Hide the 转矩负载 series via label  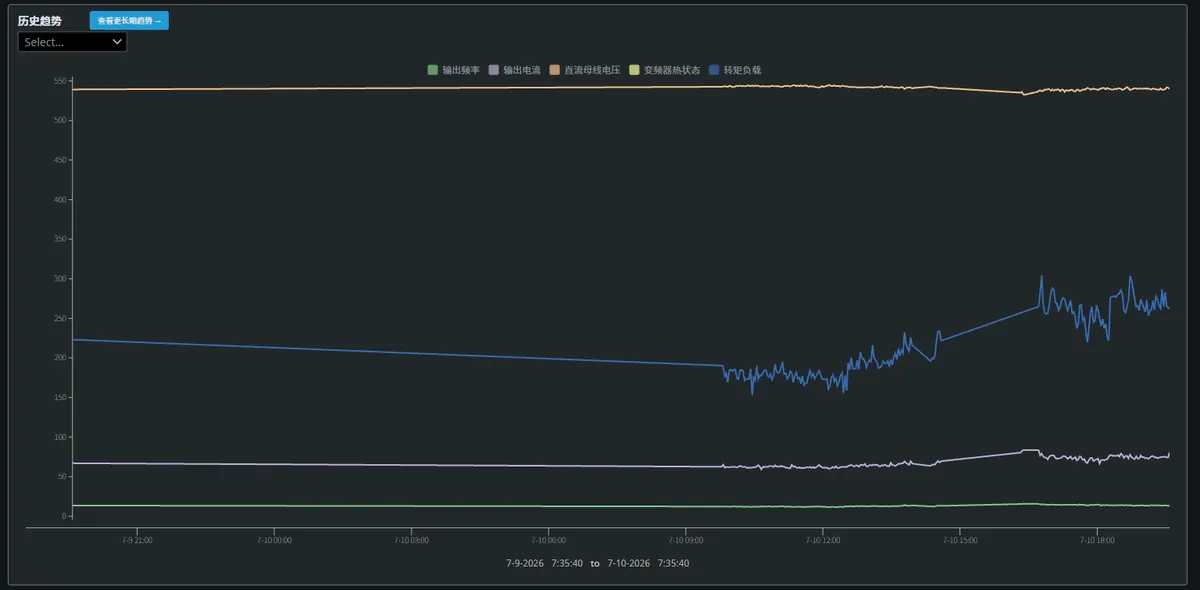[742, 70]
